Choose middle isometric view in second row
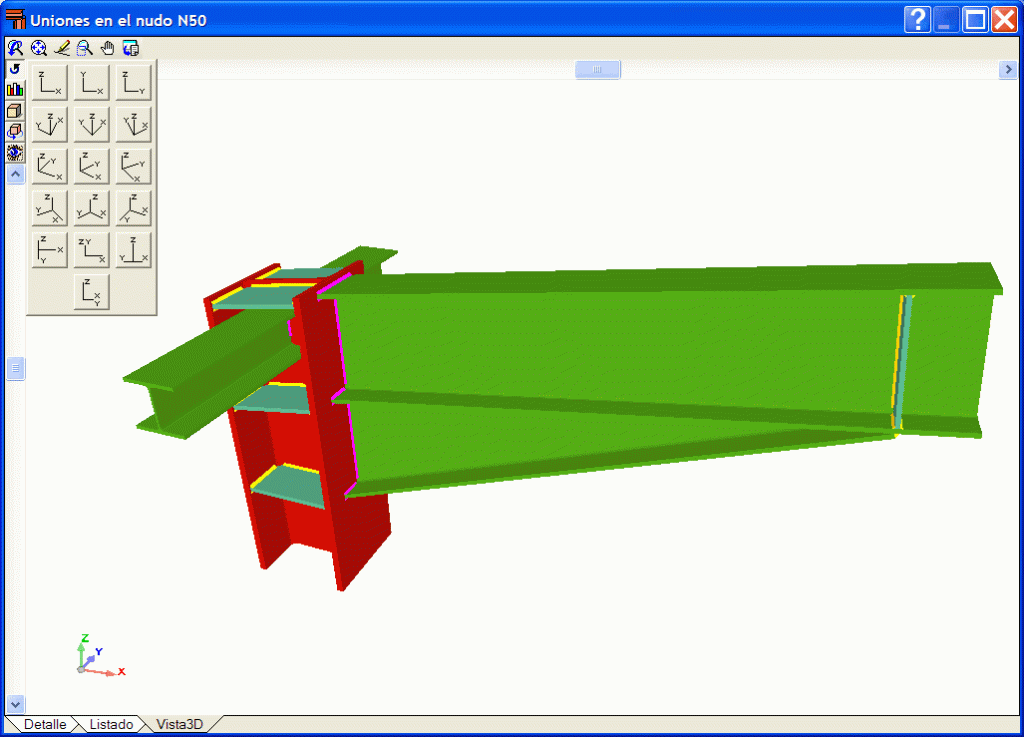 pyautogui.click(x=91, y=125)
